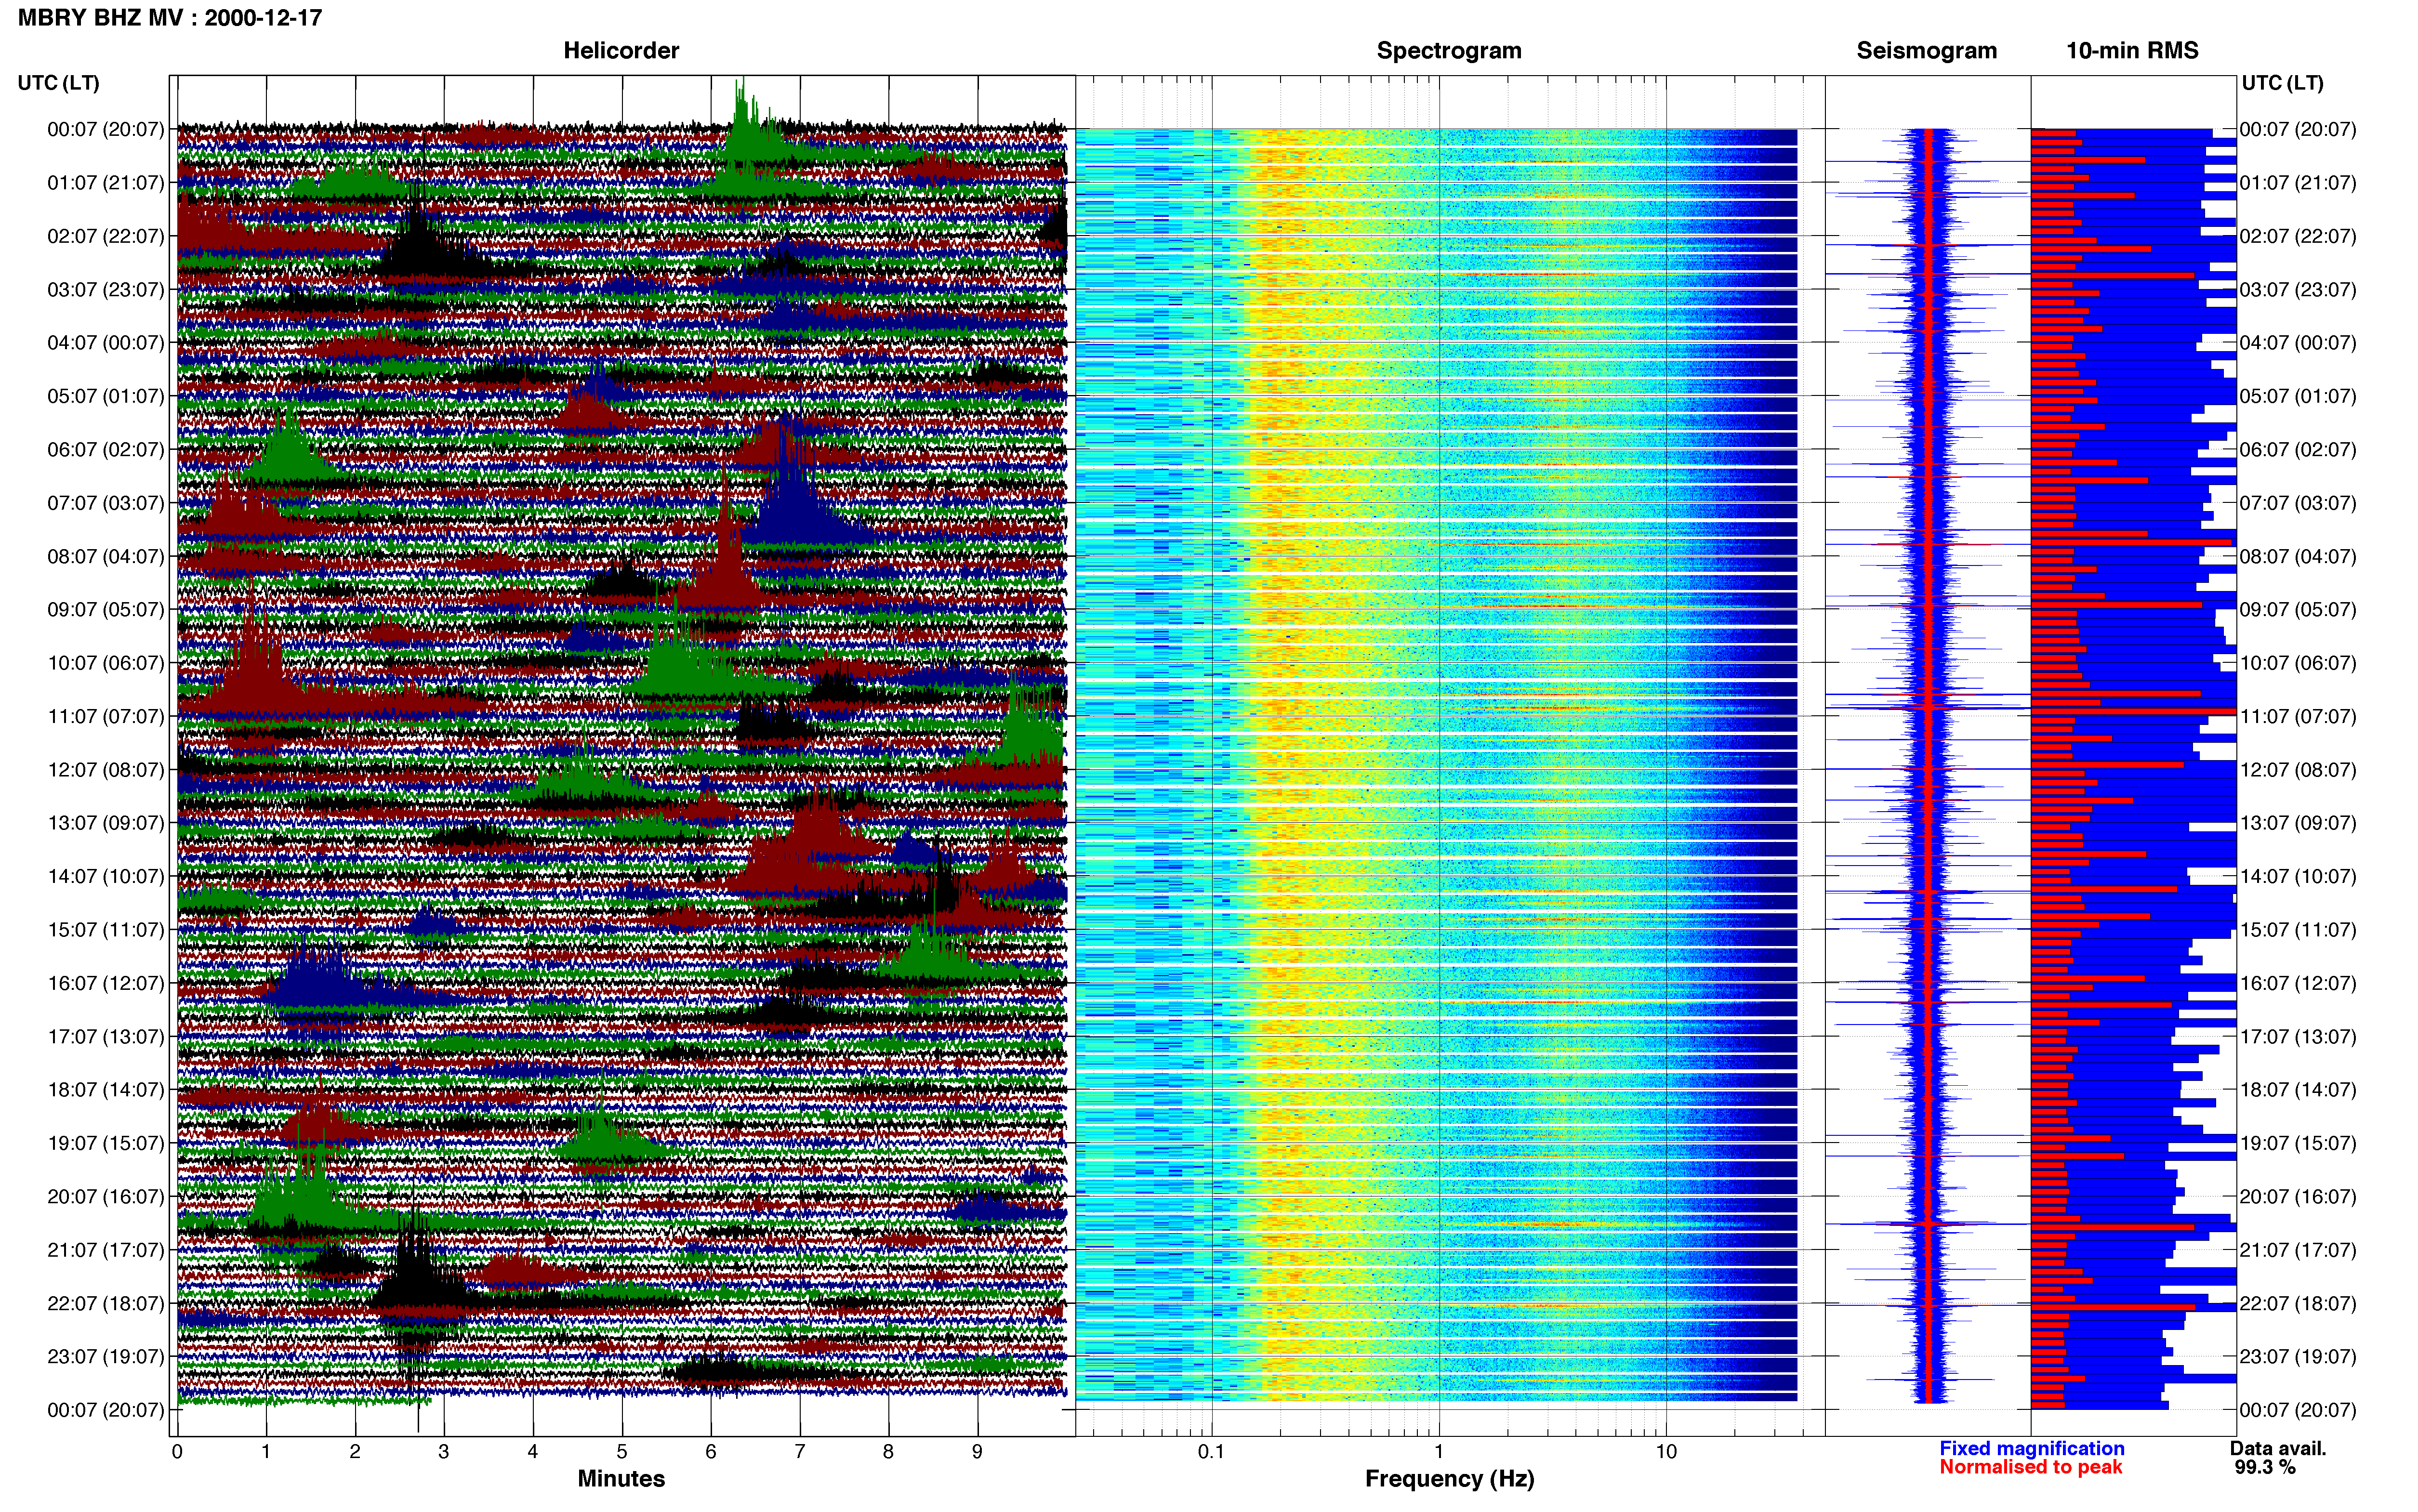Image resolution: width=2418 pixels, height=1512 pixels.
Task: Click the 'Minutes' axis label
Action: click(x=621, y=1479)
